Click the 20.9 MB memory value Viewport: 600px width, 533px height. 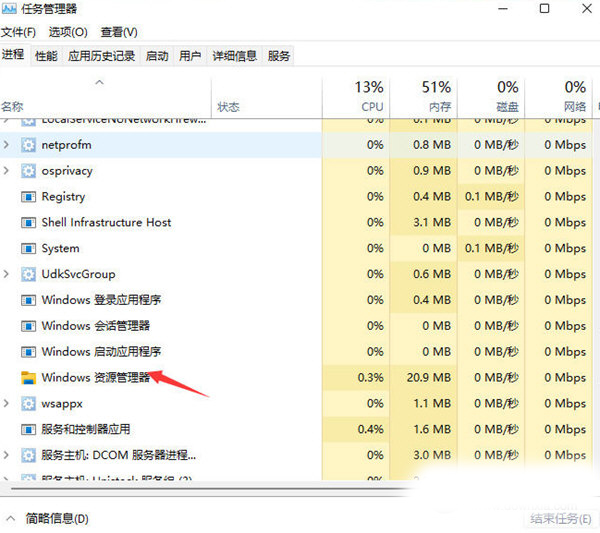coord(429,378)
